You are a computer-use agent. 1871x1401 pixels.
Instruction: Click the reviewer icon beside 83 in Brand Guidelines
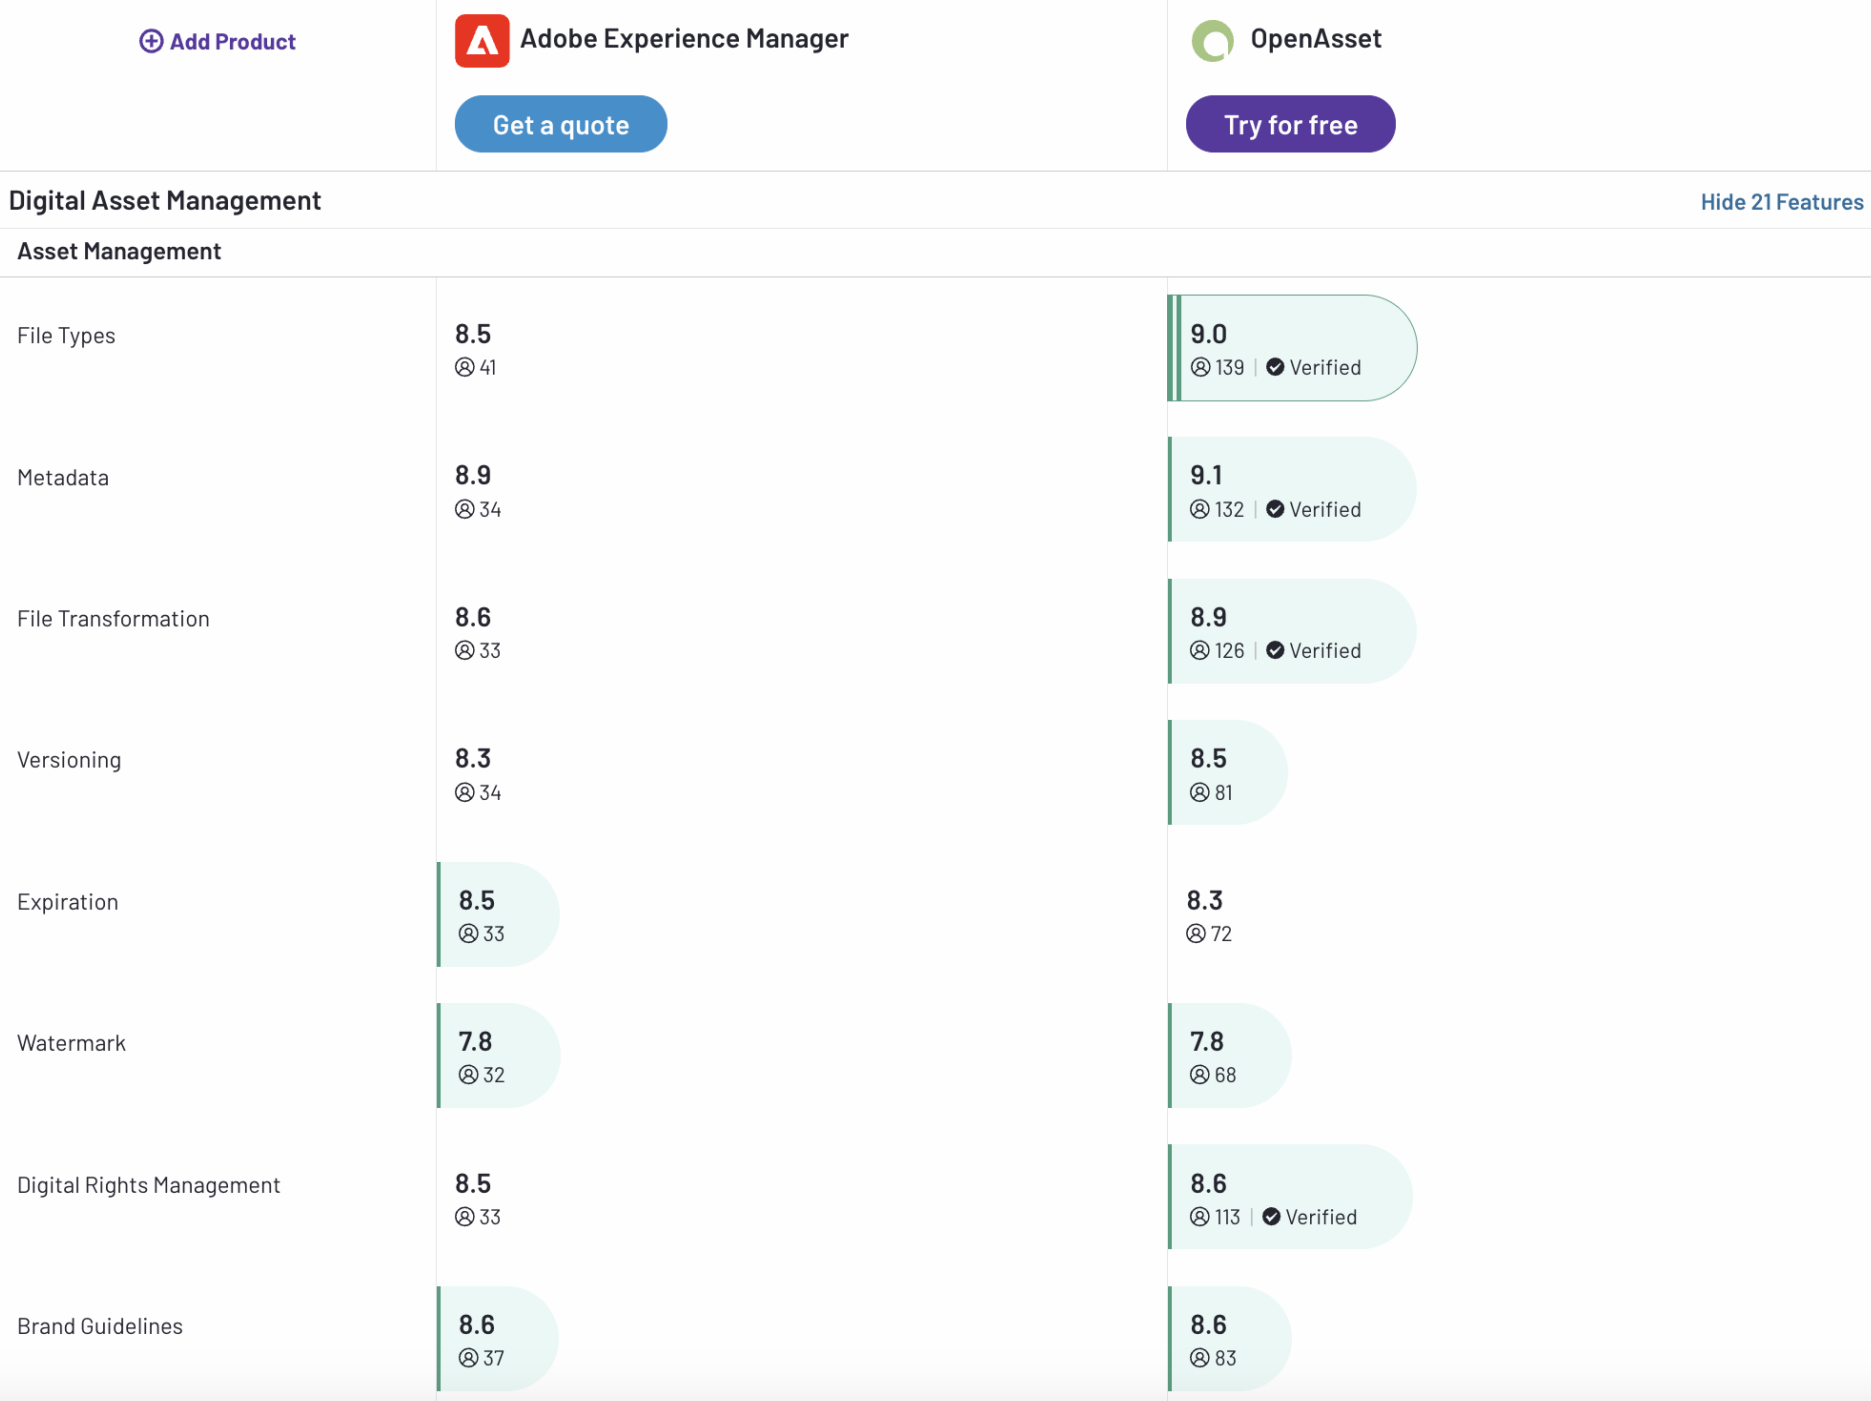click(1200, 1357)
